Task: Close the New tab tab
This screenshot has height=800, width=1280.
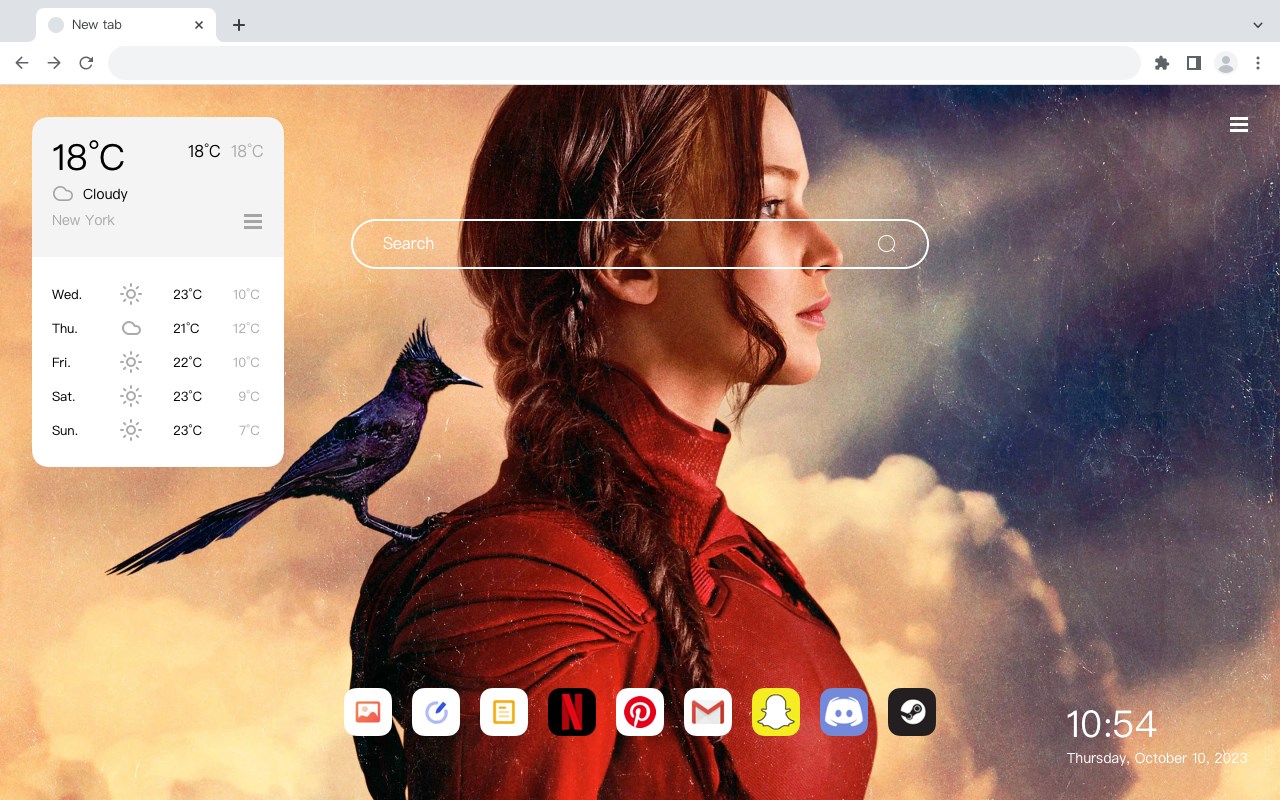Action: click(199, 25)
